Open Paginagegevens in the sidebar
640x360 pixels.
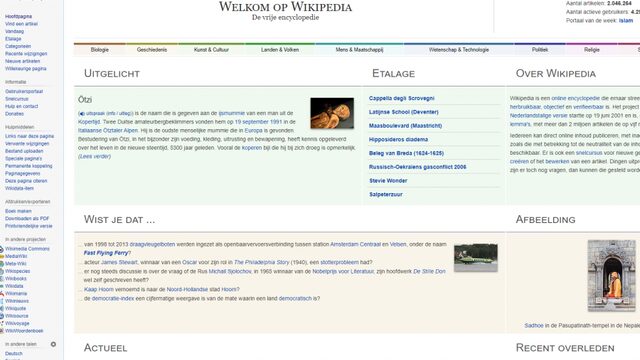[22, 173]
